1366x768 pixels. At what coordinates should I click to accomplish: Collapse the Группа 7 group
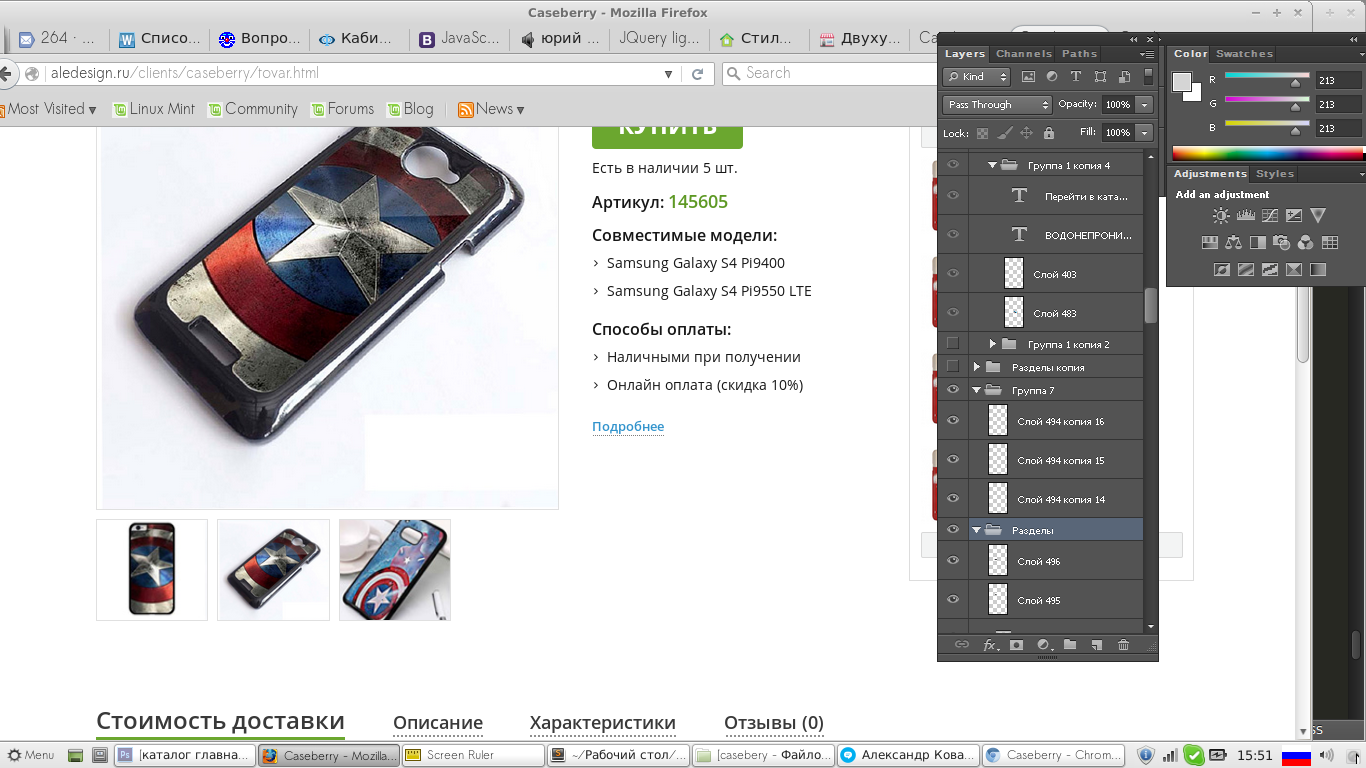point(977,390)
